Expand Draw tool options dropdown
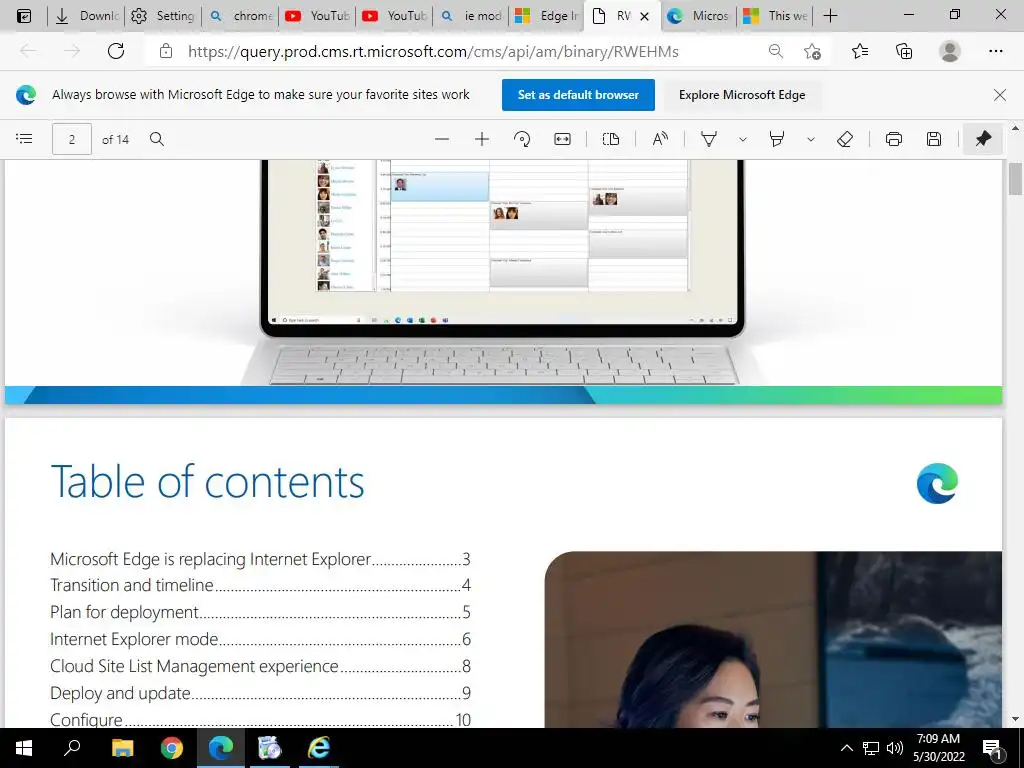Viewport: 1024px width, 768px height. (x=743, y=139)
